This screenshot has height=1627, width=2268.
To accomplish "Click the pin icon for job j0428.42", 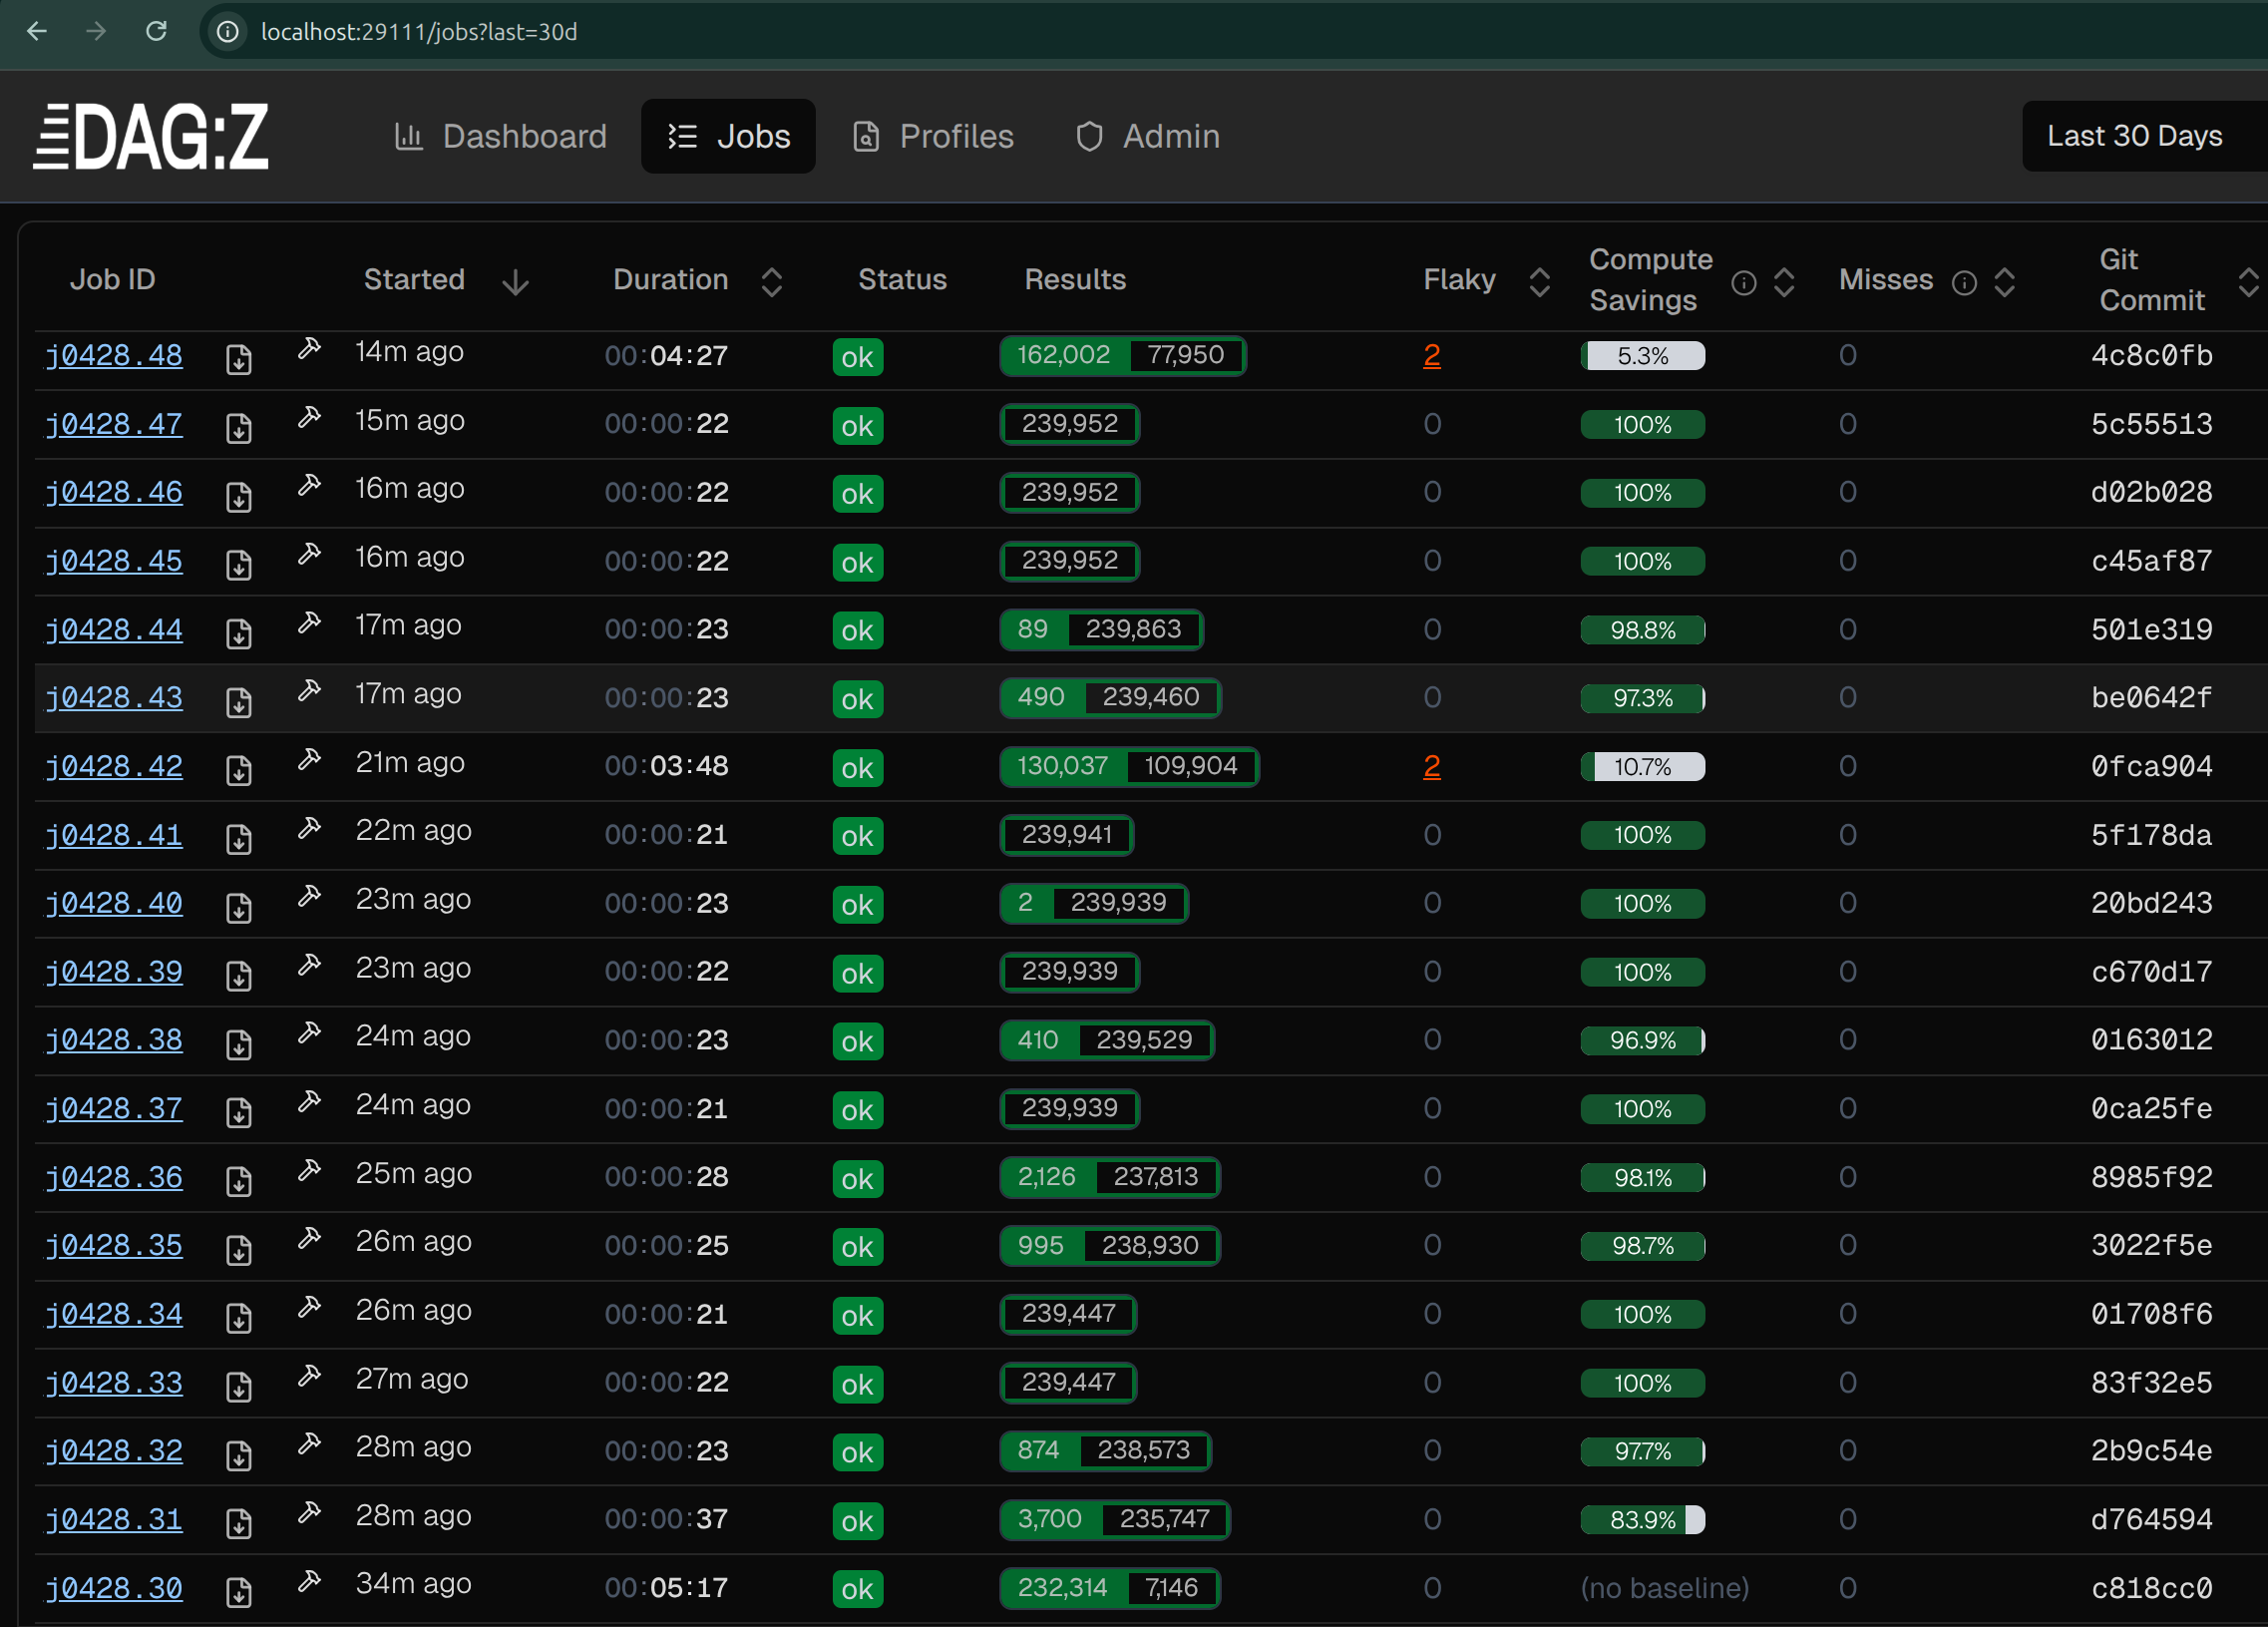I will 309,759.
